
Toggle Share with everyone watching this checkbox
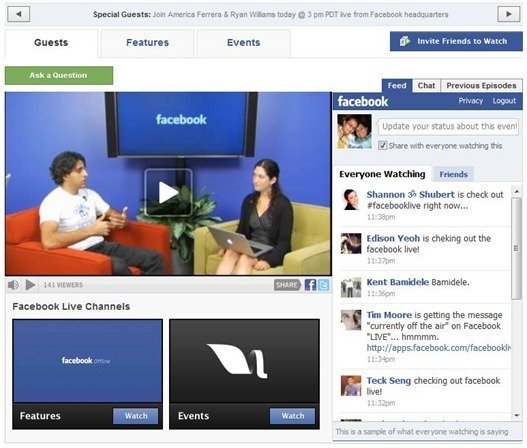[x=382, y=145]
